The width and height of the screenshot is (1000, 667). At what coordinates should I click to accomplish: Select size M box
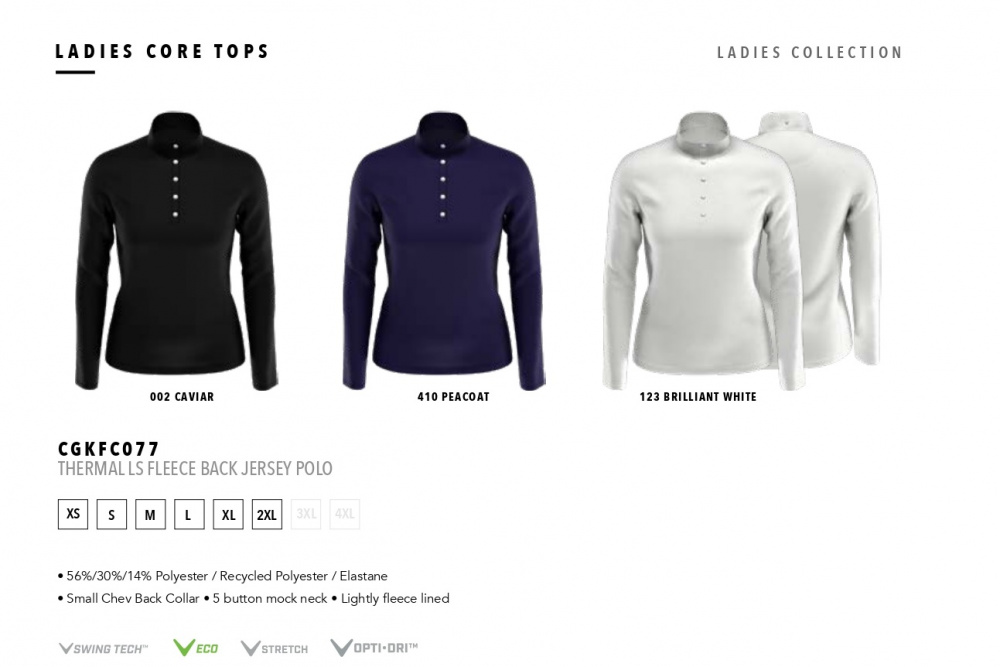pyautogui.click(x=150, y=514)
